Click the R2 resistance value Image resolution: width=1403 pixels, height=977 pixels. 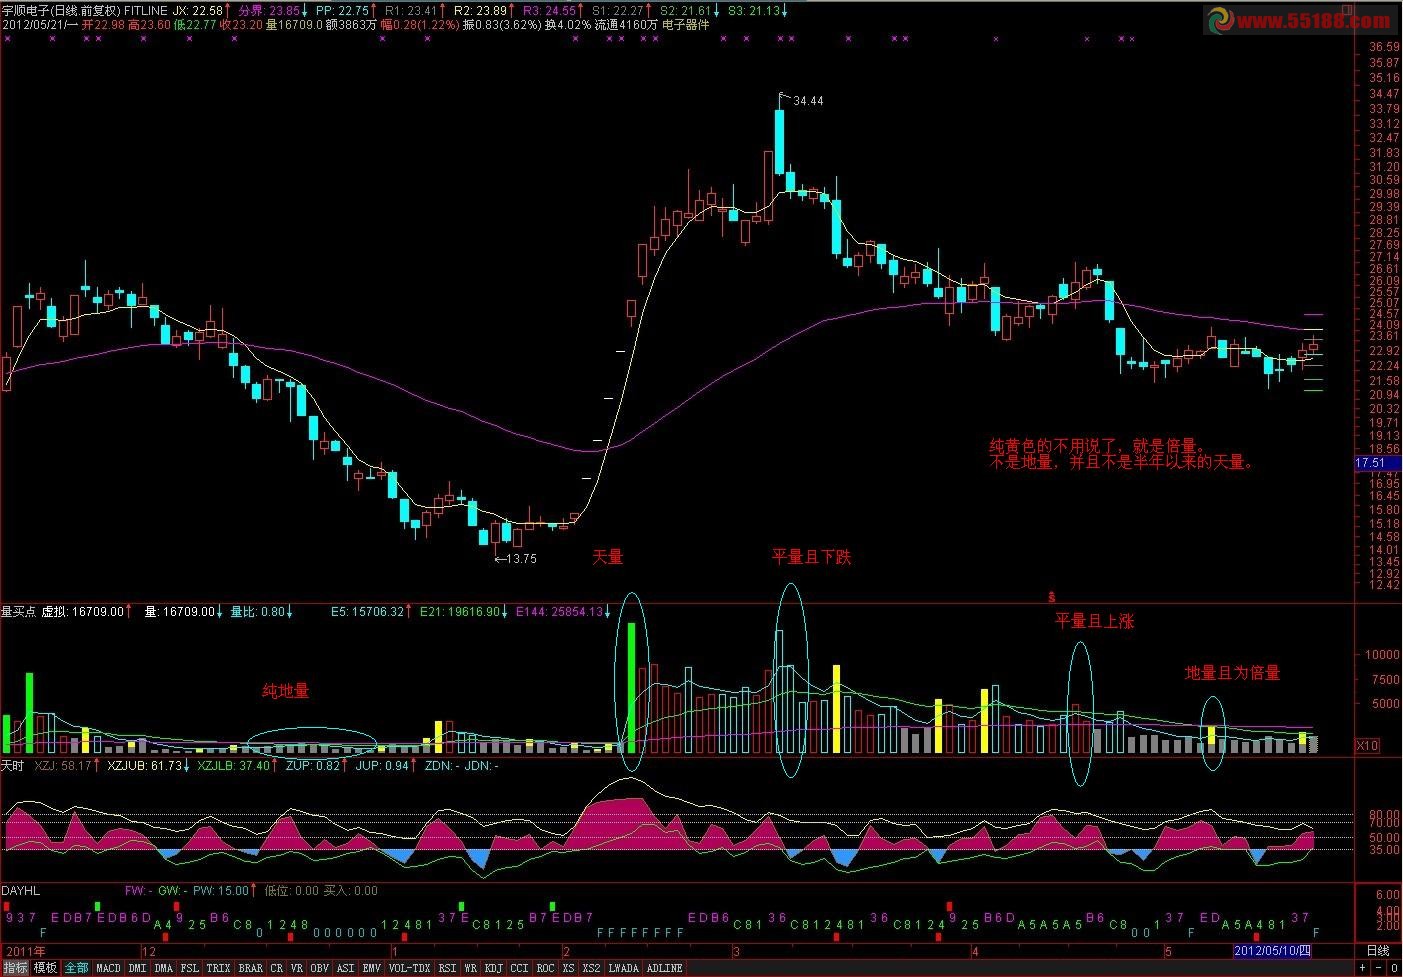coord(480,11)
